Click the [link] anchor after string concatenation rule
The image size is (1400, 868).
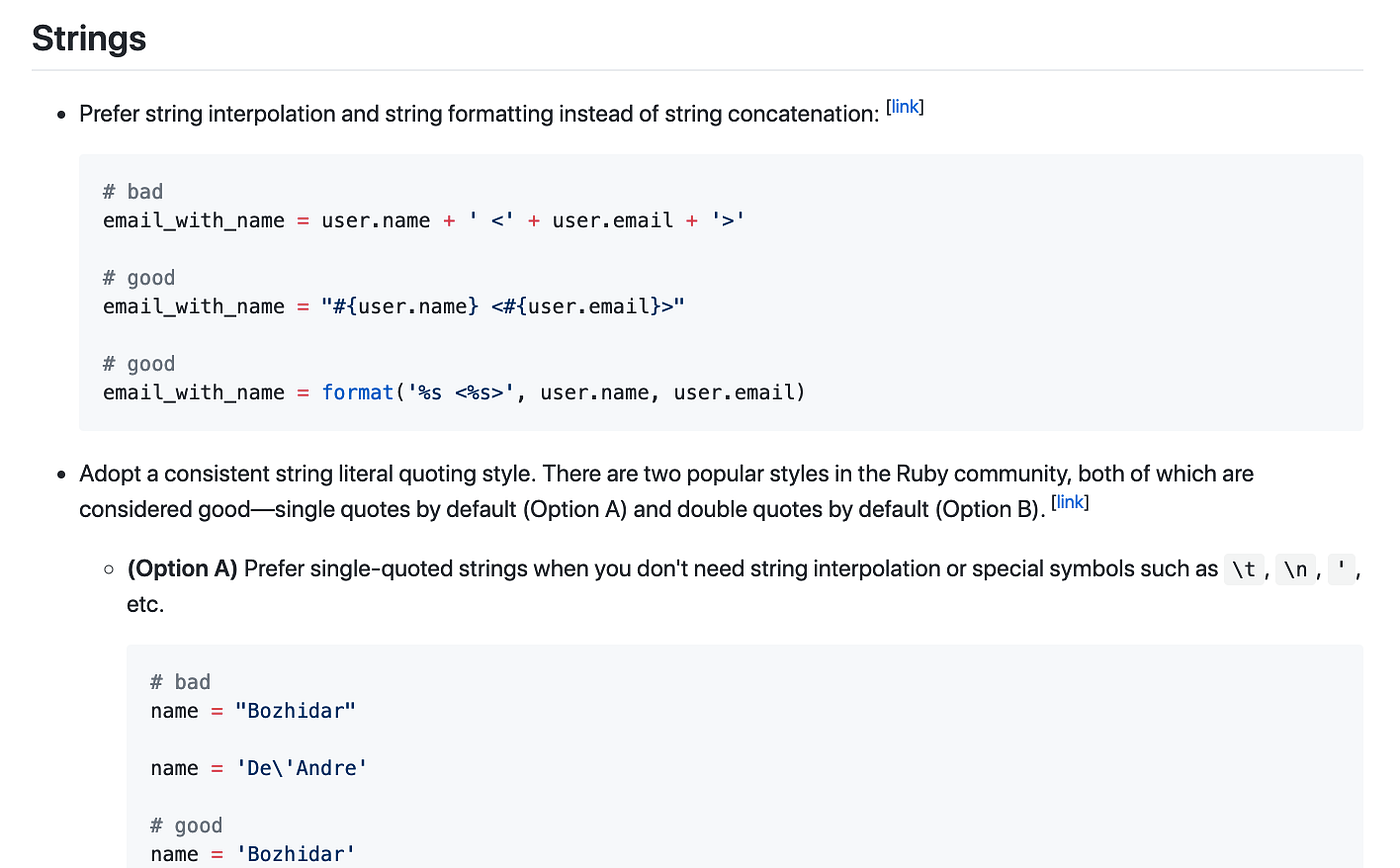pos(905,106)
